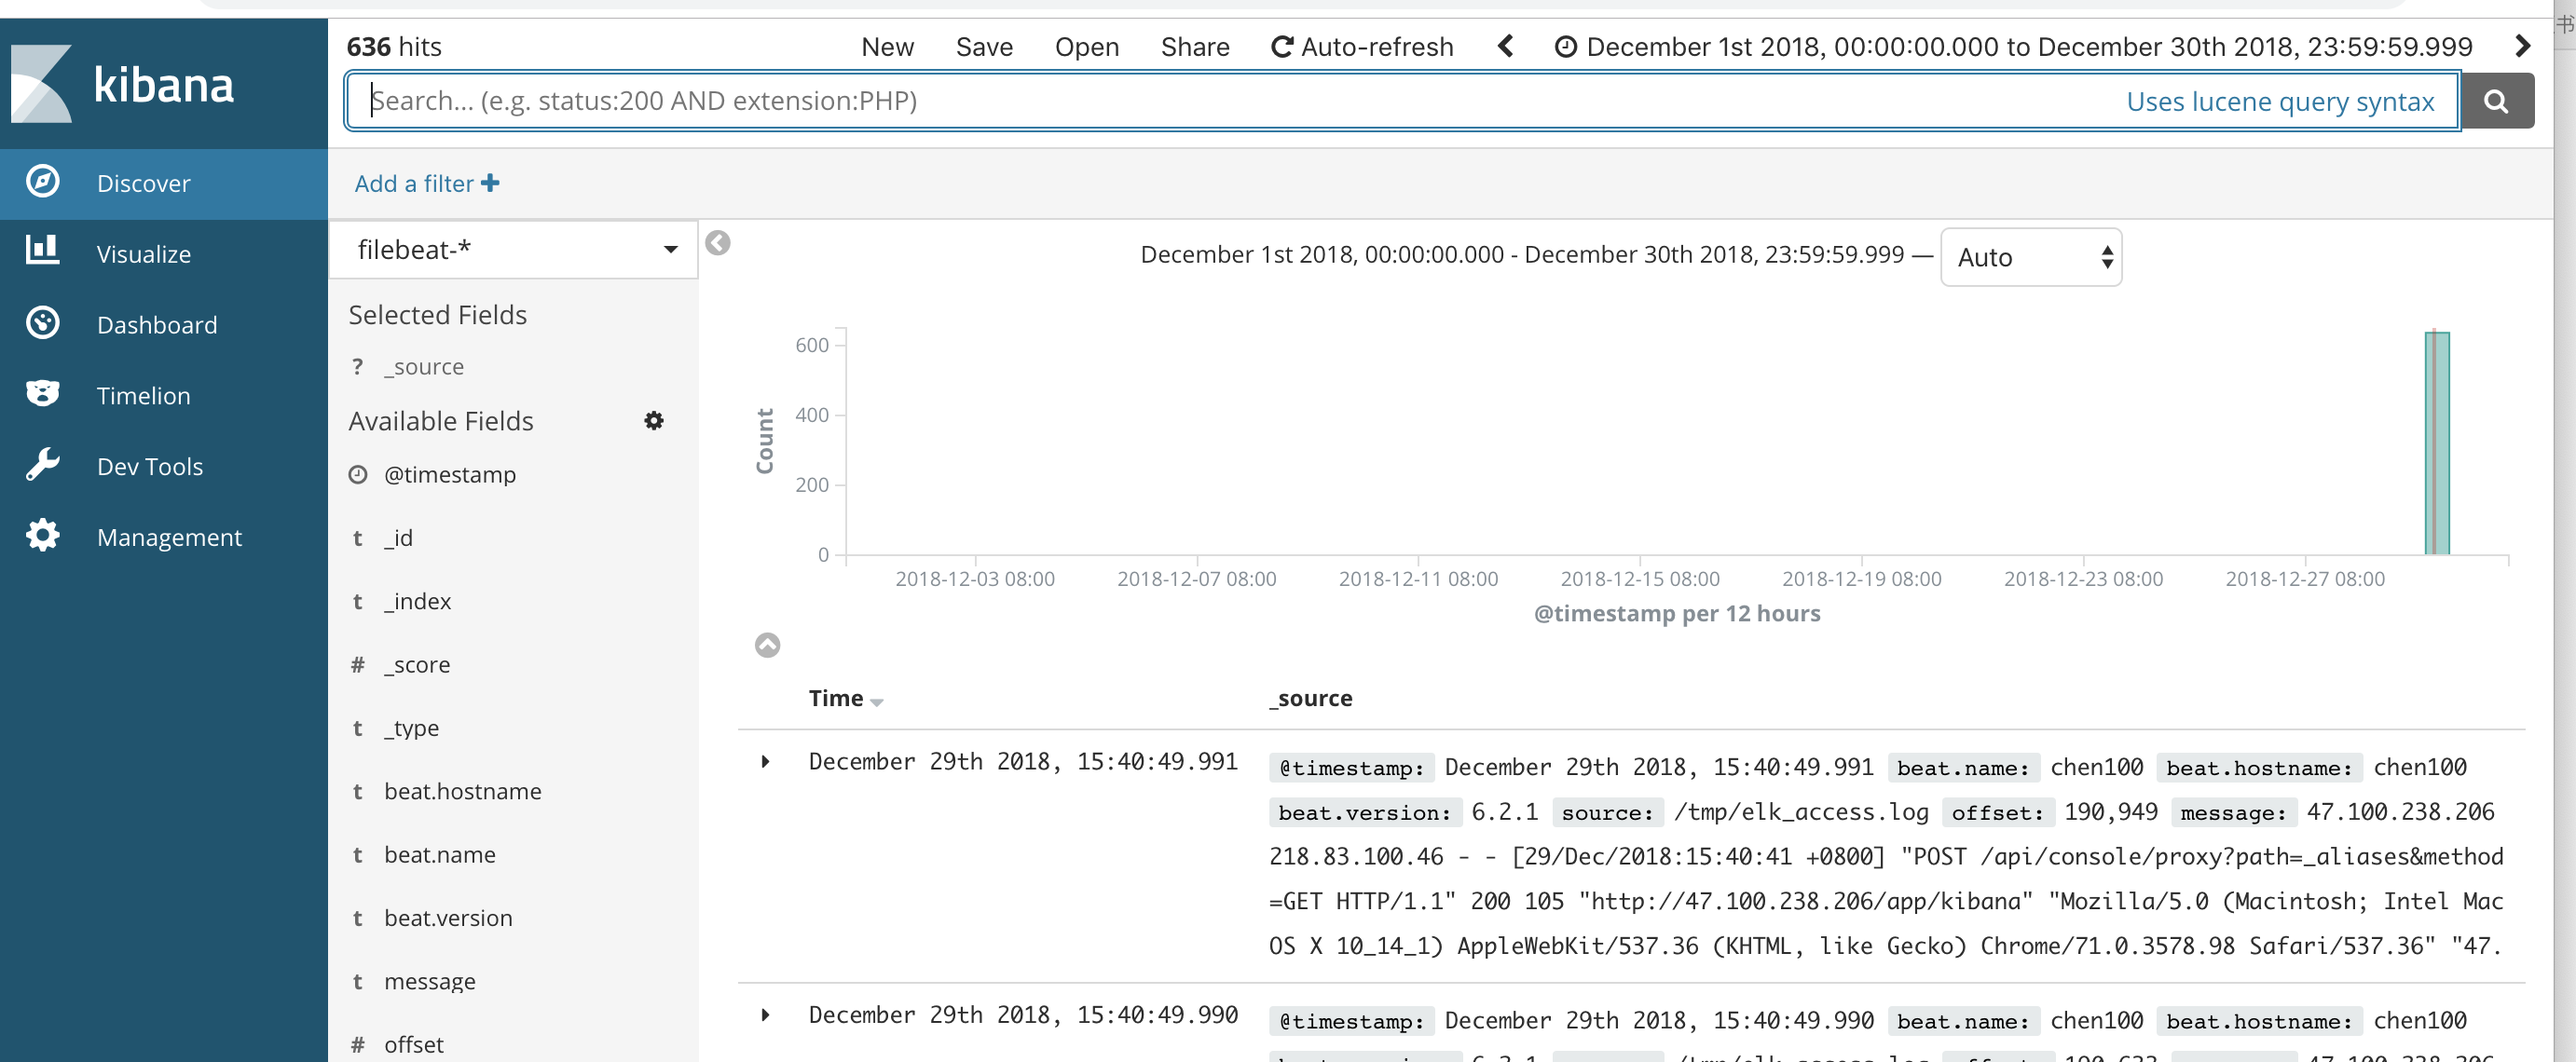Collapse the histogram chart
2576x1062 pixels.
[767, 645]
